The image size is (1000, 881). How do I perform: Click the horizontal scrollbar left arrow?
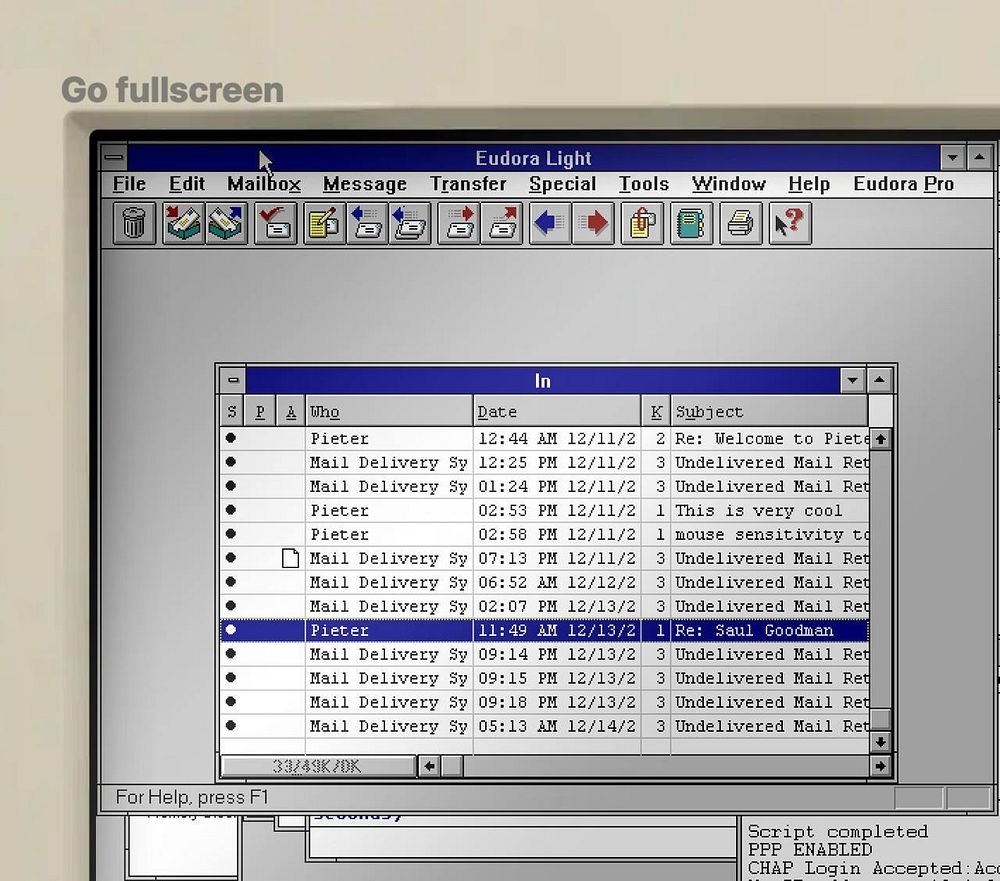[x=429, y=766]
